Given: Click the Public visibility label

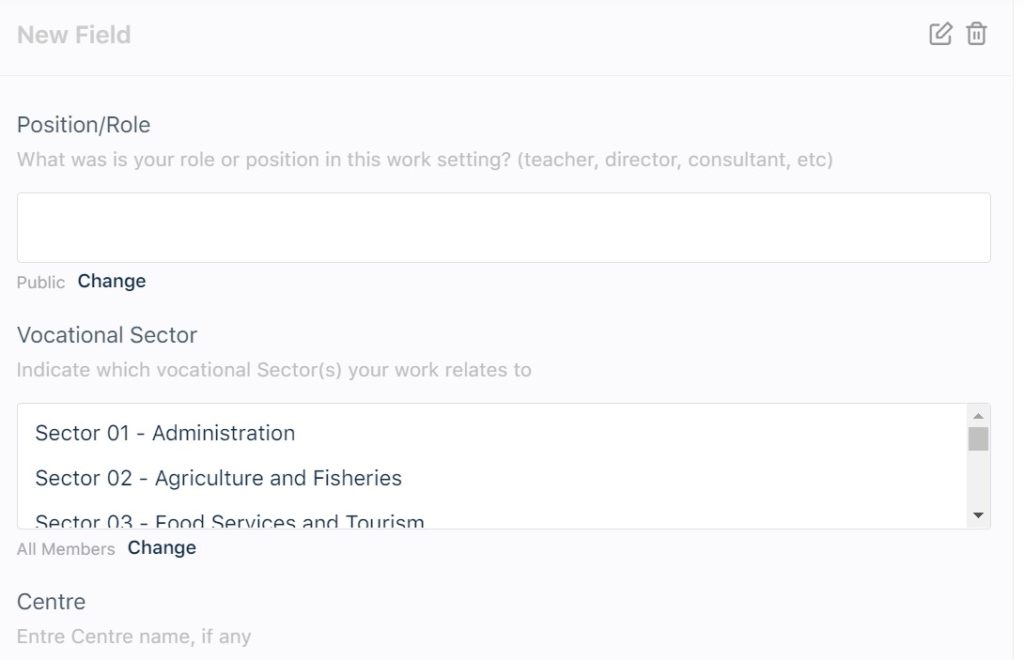Looking at the screenshot, I should (x=41, y=282).
